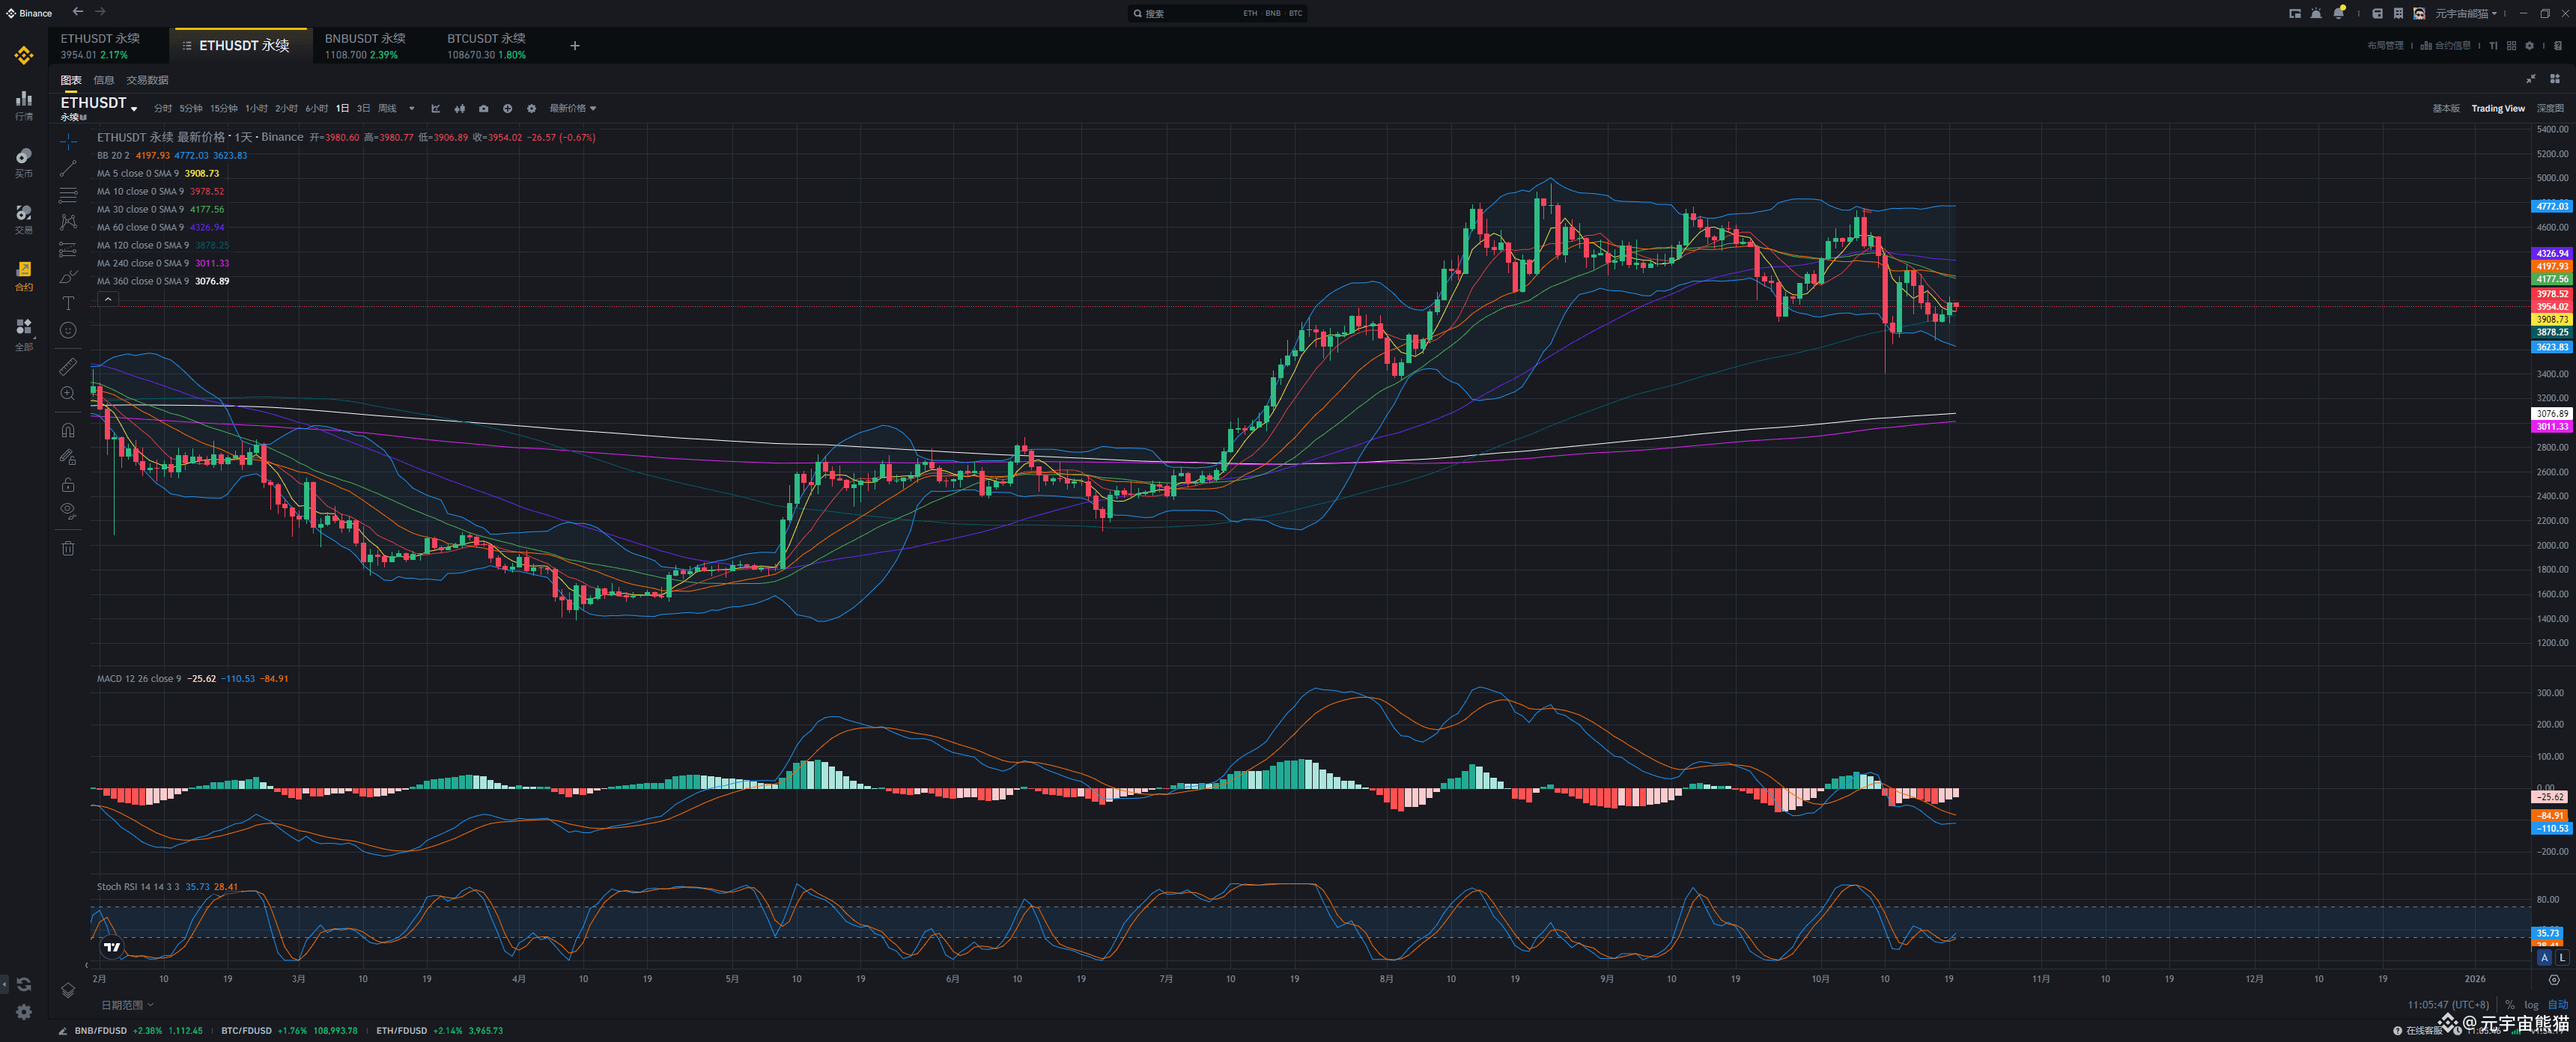Open the 买币 buy crypto sidebar item
This screenshot has height=1042, width=2576.
(24, 162)
